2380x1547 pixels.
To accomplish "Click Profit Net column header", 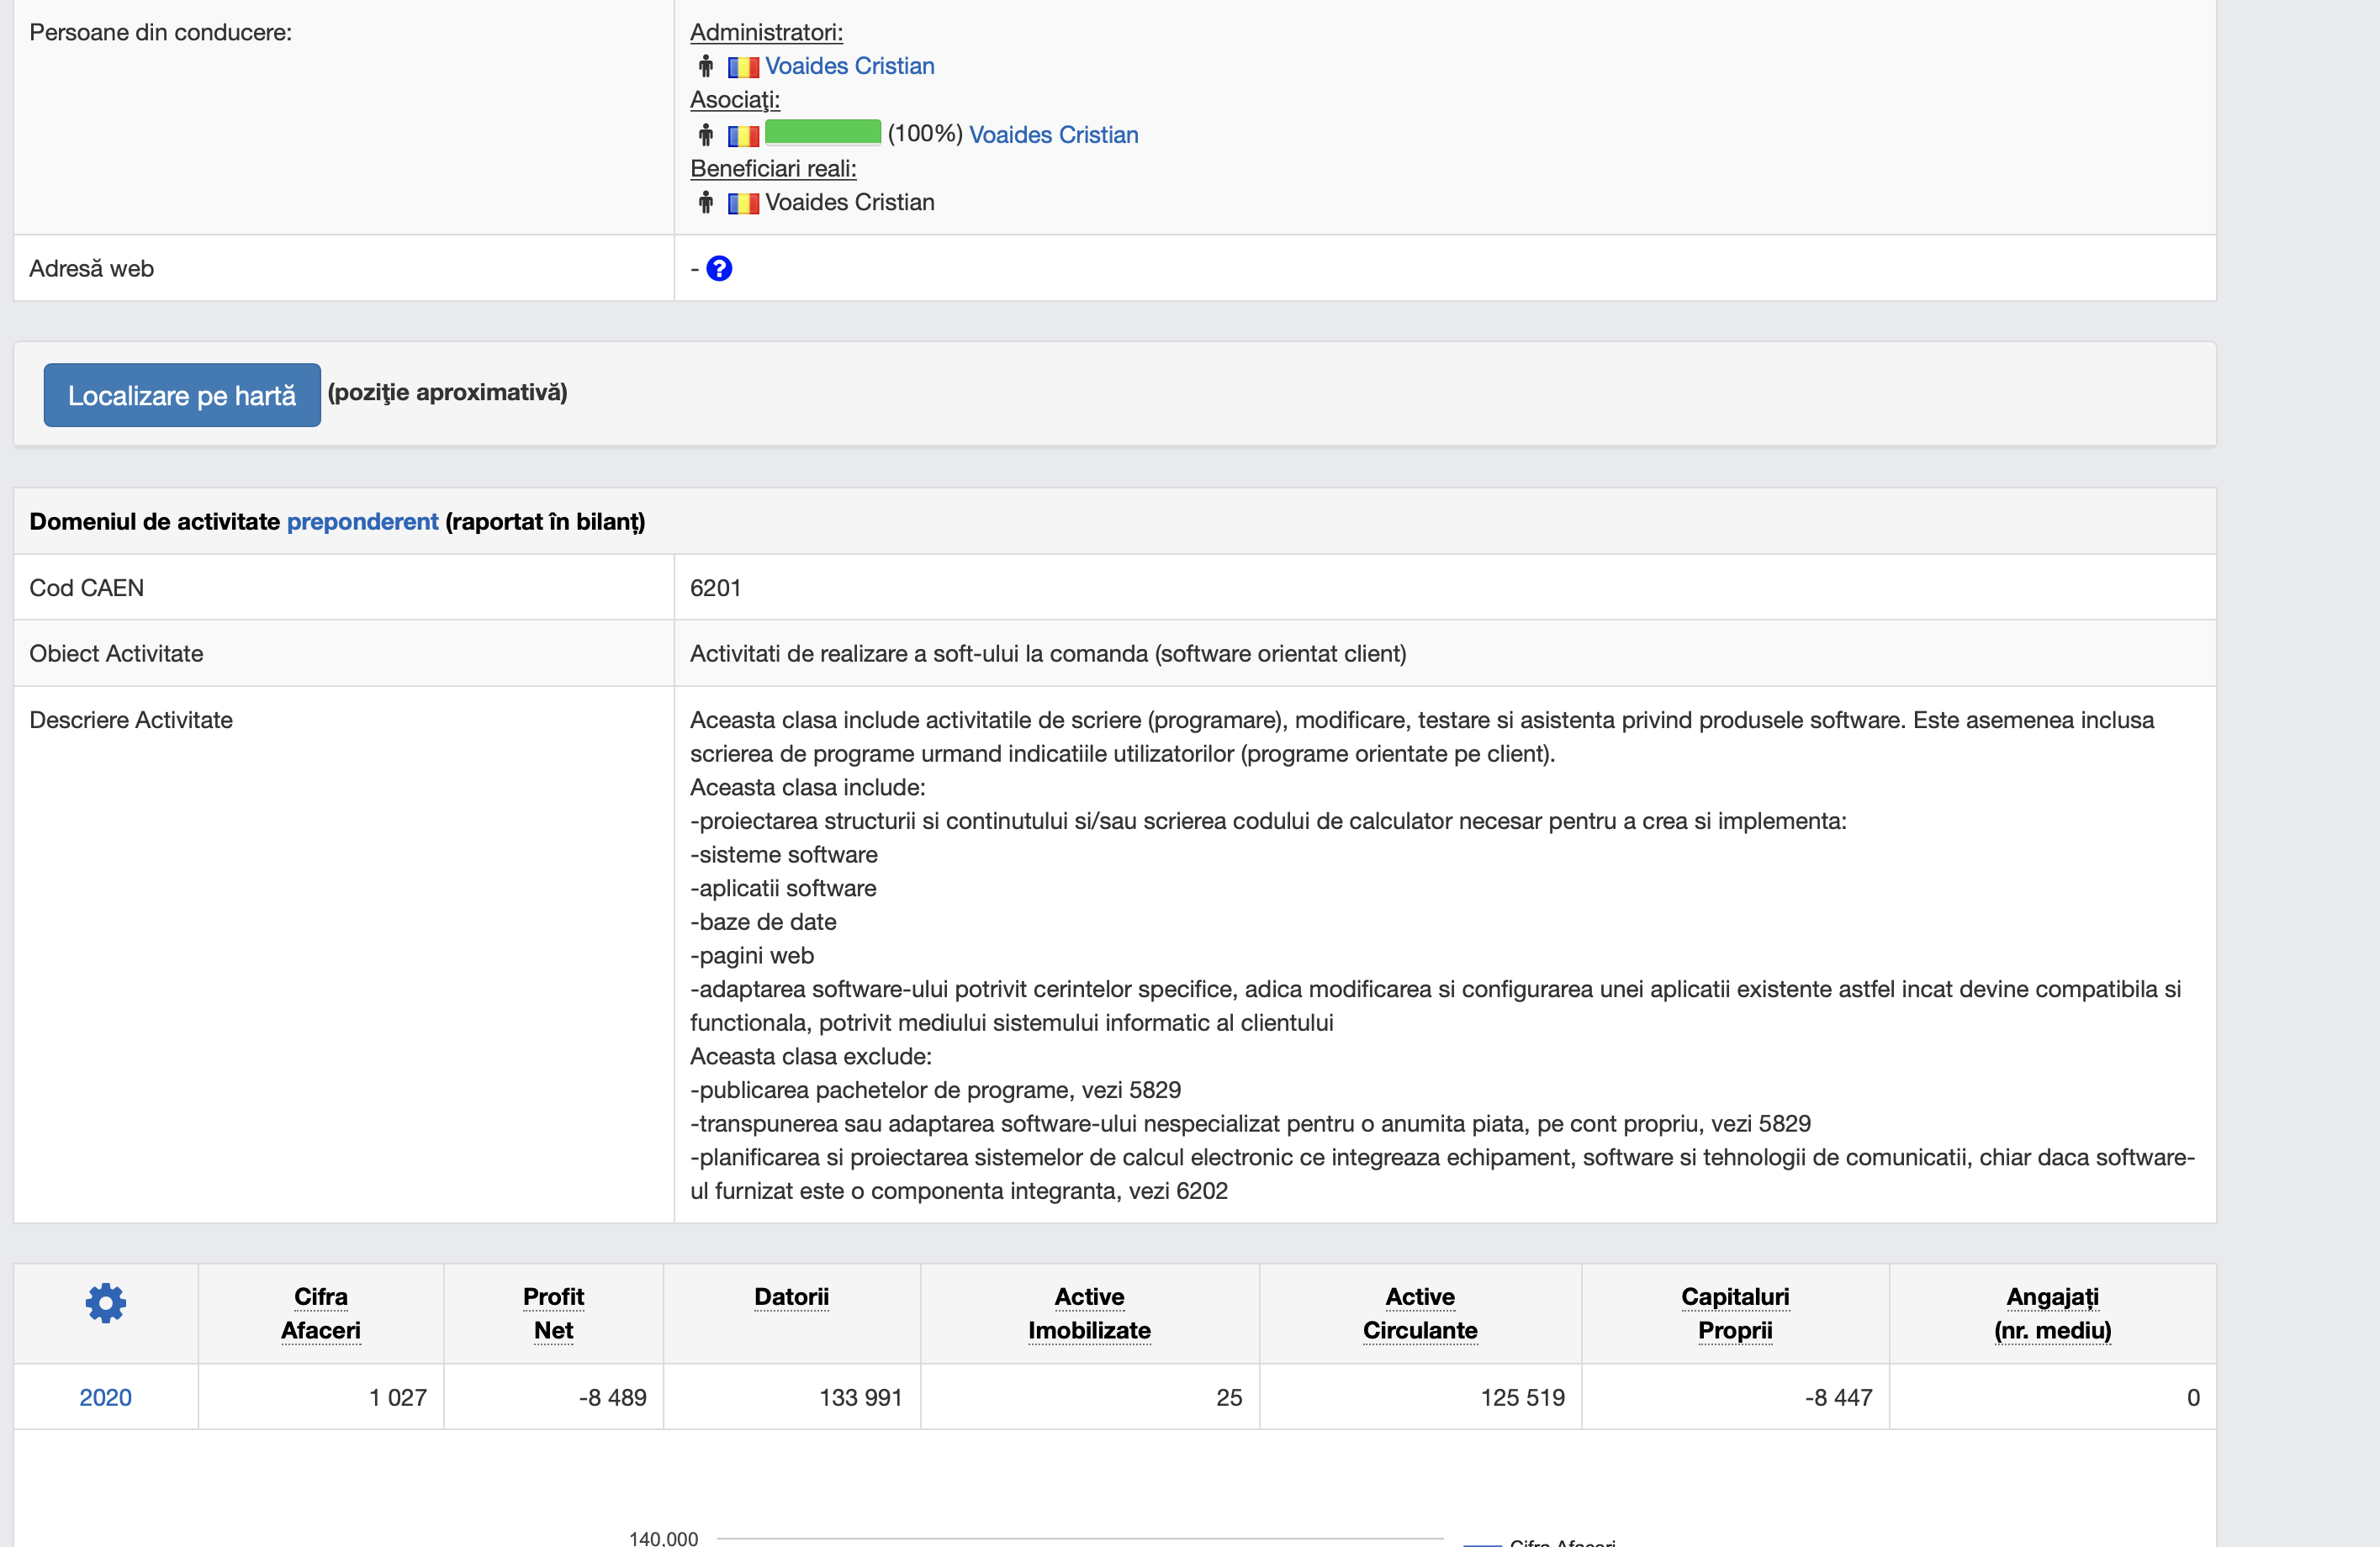I will pyautogui.click(x=553, y=1313).
